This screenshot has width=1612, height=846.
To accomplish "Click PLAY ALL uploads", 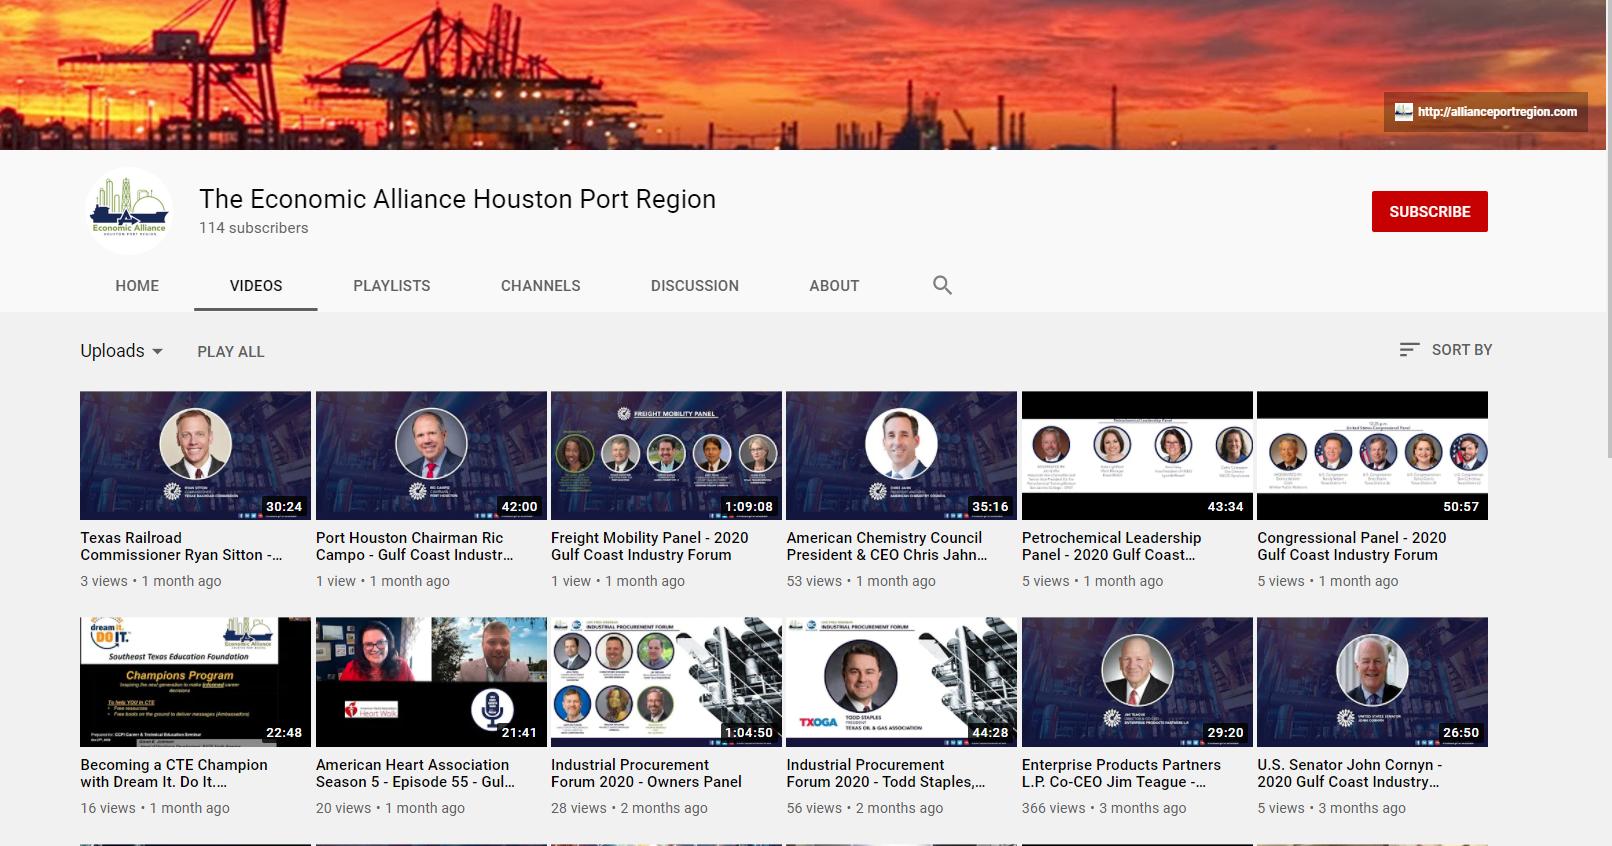I will pyautogui.click(x=231, y=351).
